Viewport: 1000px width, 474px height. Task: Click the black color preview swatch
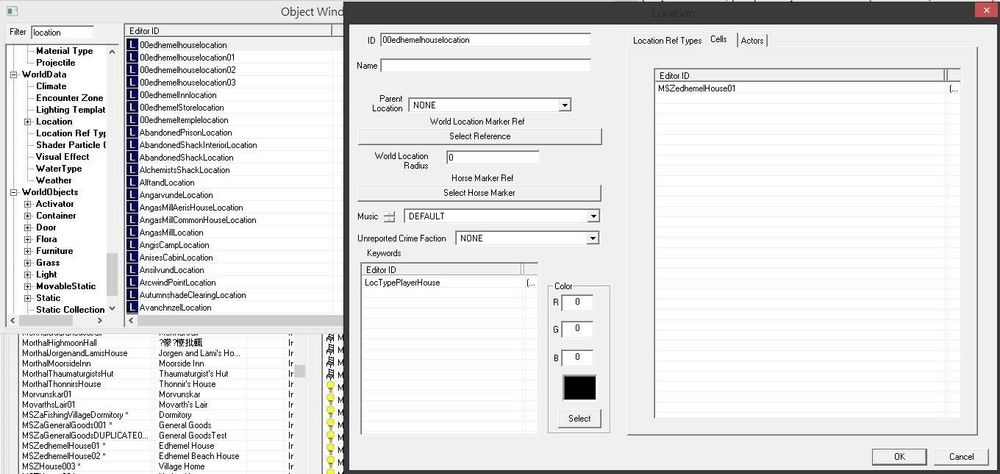coord(579,388)
